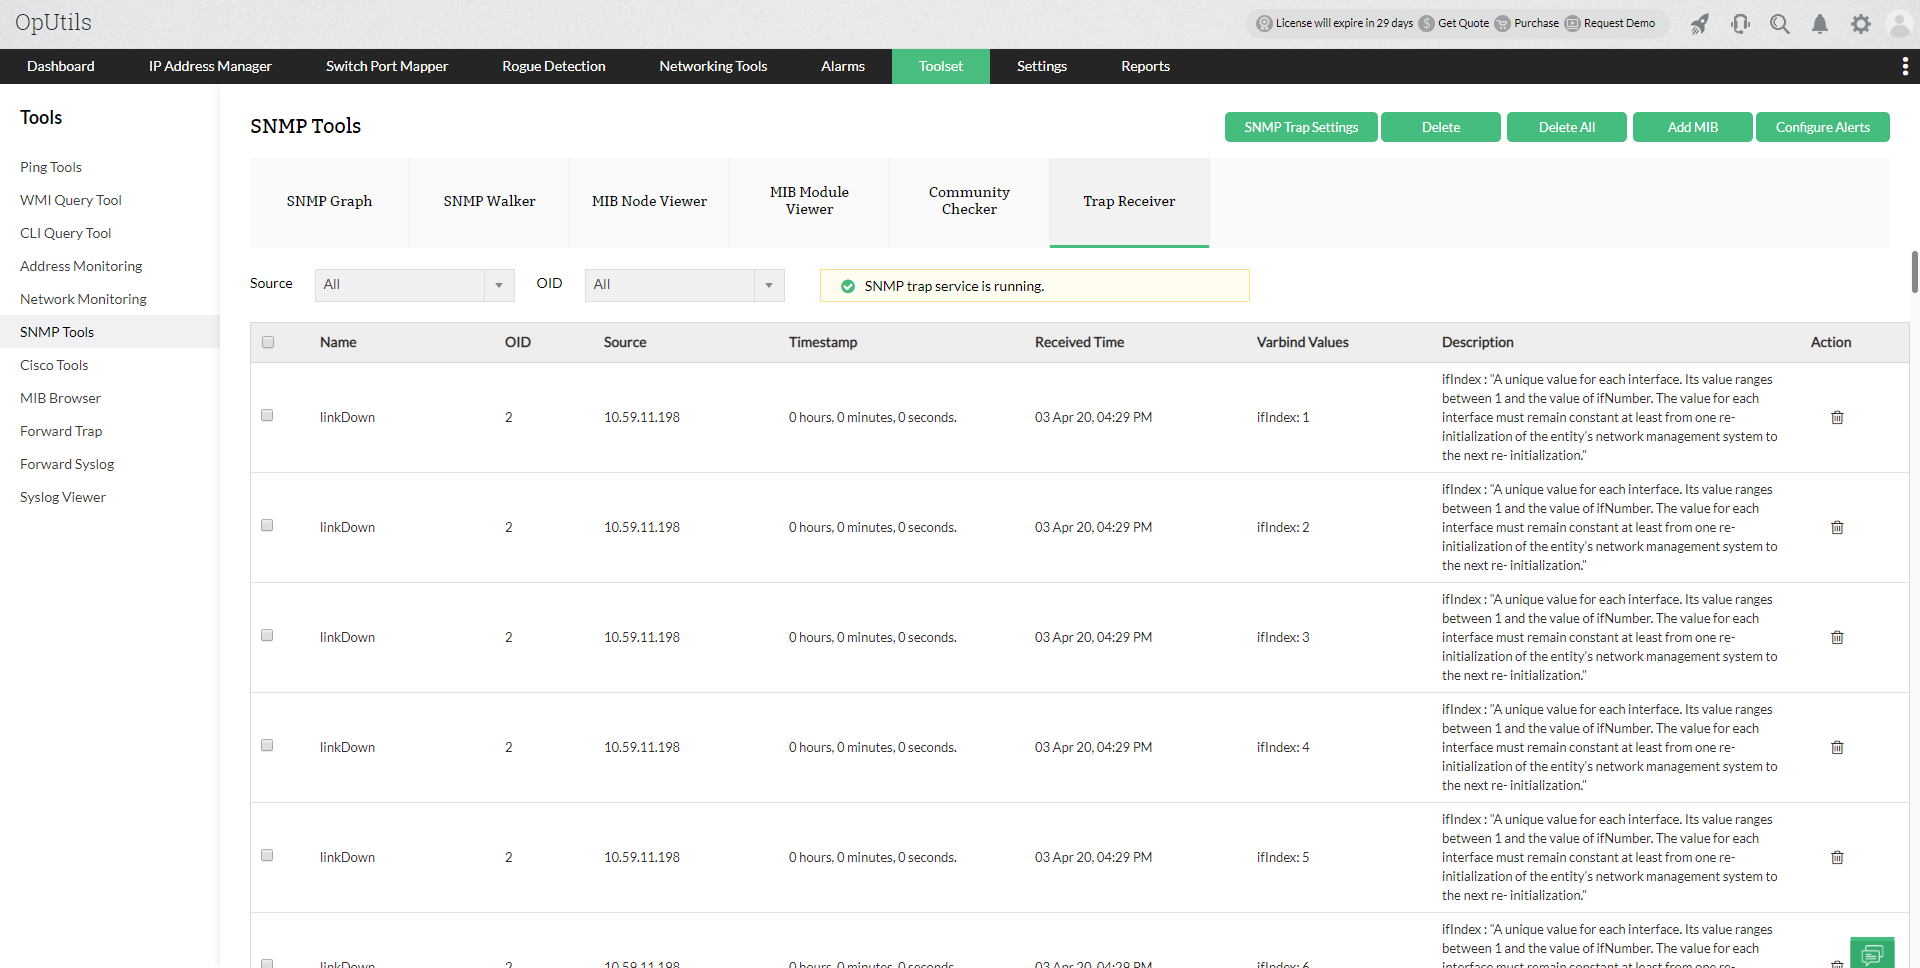
Task: Expand the Source filter dropdown
Action: point(498,285)
